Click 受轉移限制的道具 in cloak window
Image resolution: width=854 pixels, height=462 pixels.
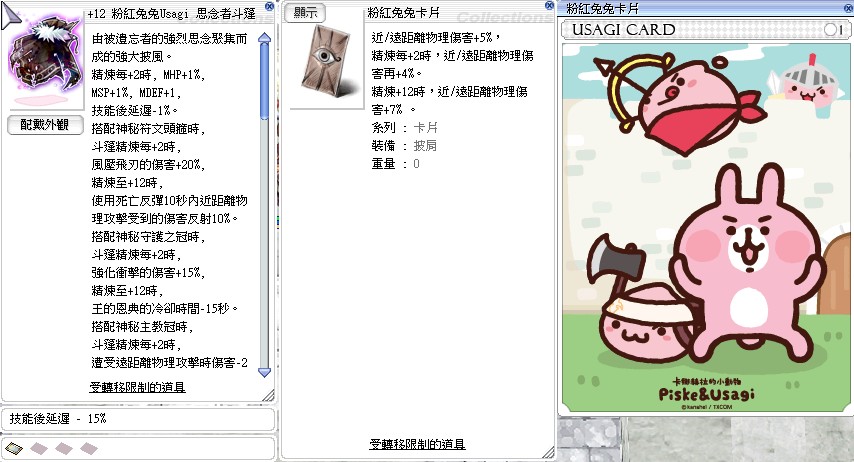tap(137, 387)
